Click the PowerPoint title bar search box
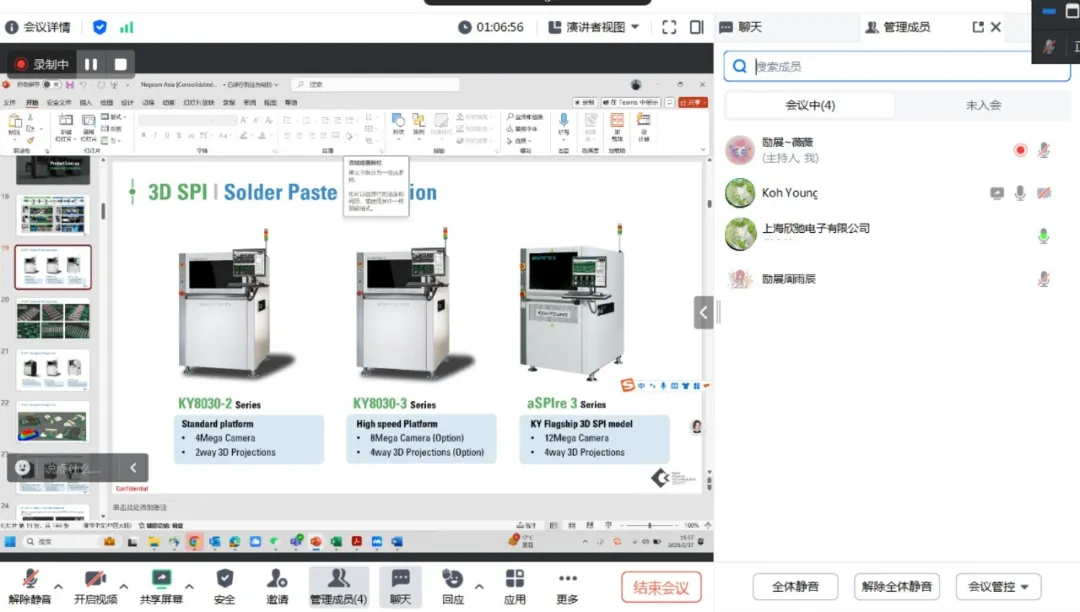 click(375, 84)
